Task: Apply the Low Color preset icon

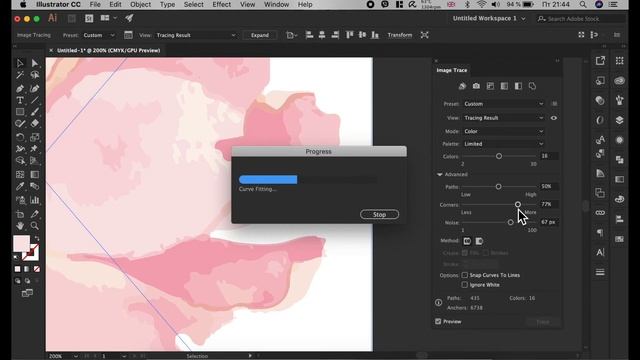Action: click(x=490, y=86)
